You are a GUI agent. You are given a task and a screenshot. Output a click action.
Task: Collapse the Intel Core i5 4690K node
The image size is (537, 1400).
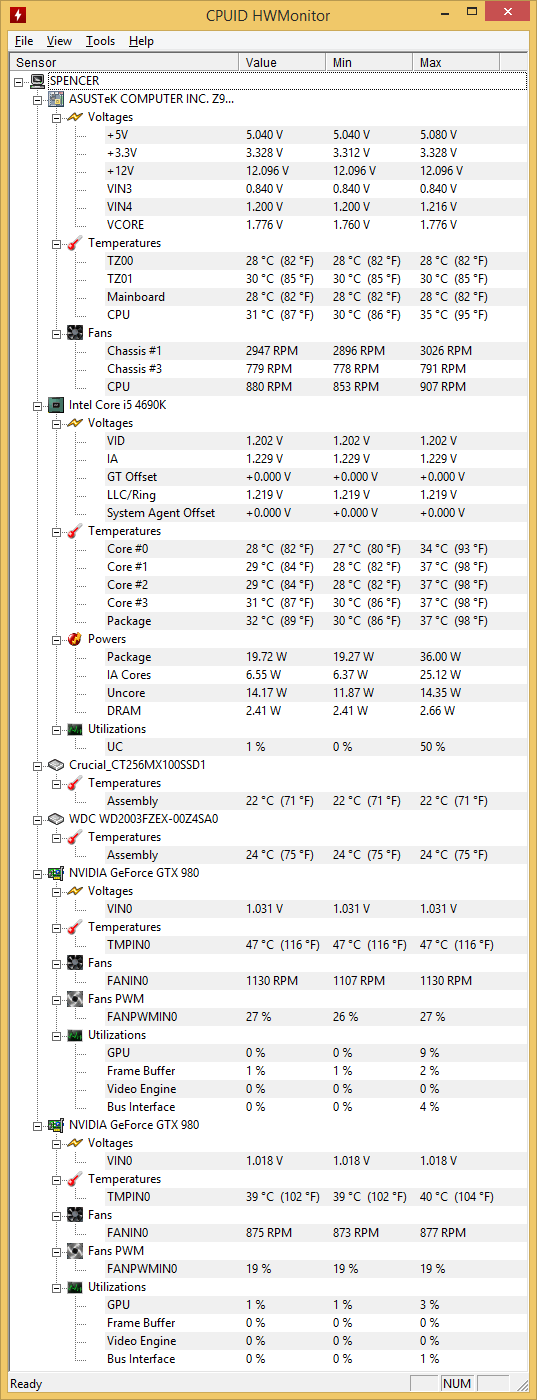coord(38,405)
